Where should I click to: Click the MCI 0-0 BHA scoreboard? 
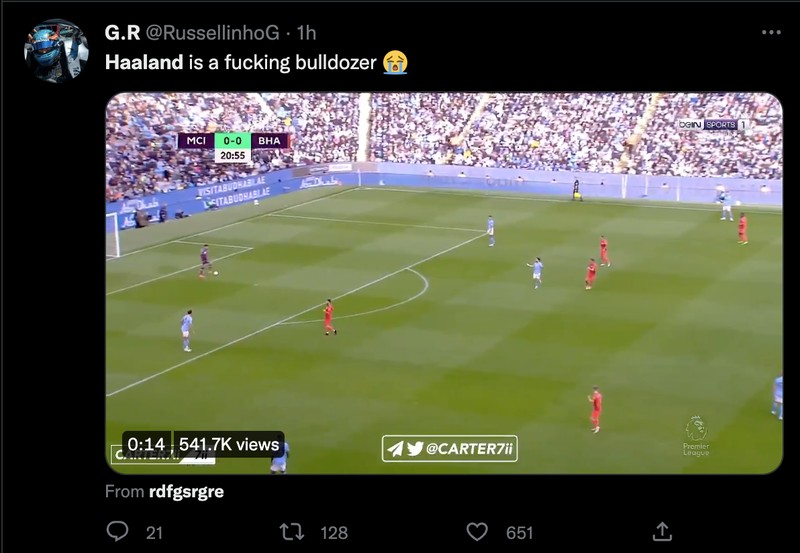(x=233, y=147)
